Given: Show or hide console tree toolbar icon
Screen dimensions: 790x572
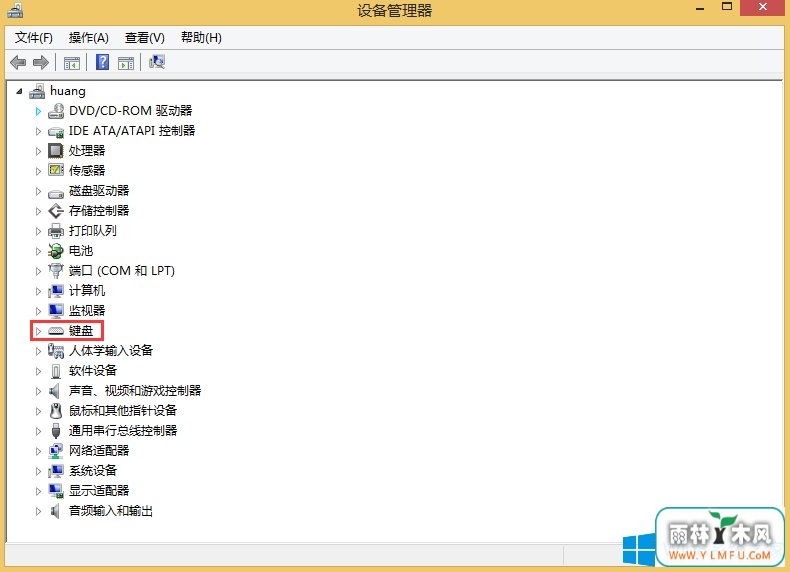Looking at the screenshot, I should (72, 63).
